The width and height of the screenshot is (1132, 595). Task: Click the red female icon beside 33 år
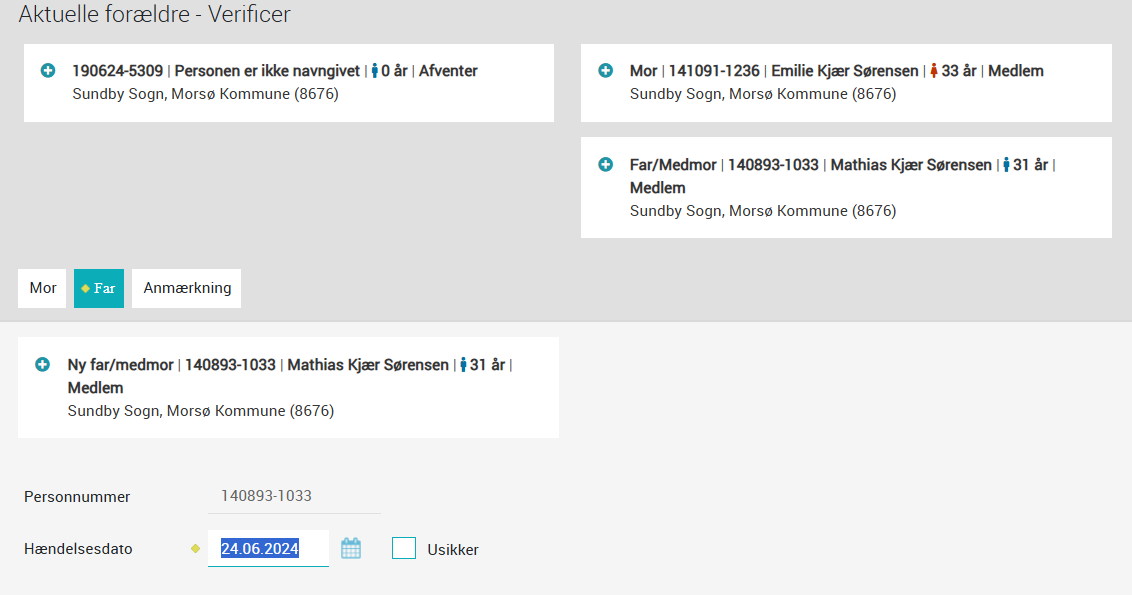tap(934, 71)
